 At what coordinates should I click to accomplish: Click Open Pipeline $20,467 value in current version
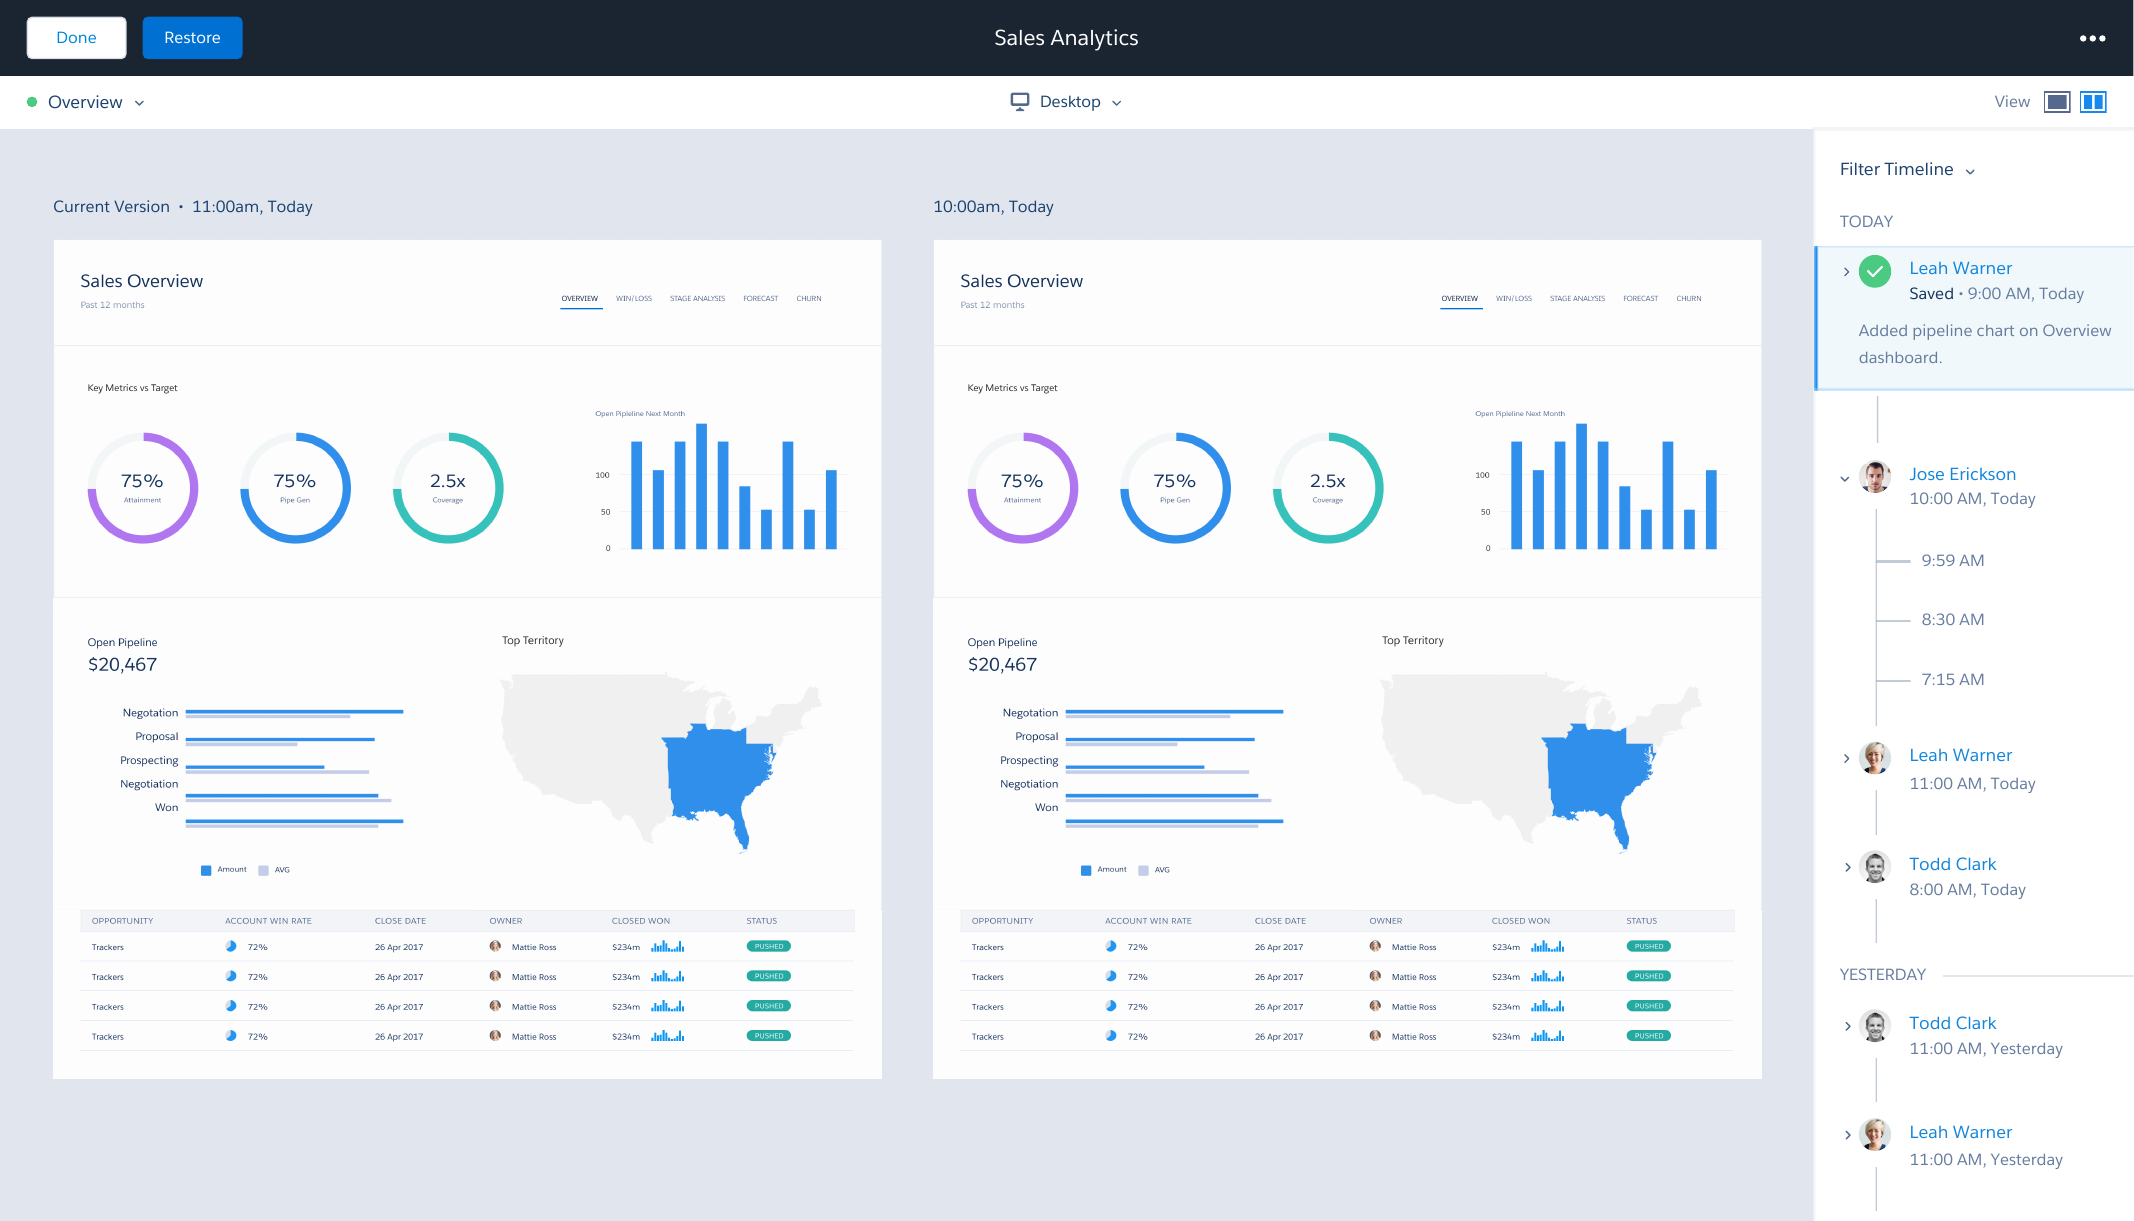[x=122, y=665]
